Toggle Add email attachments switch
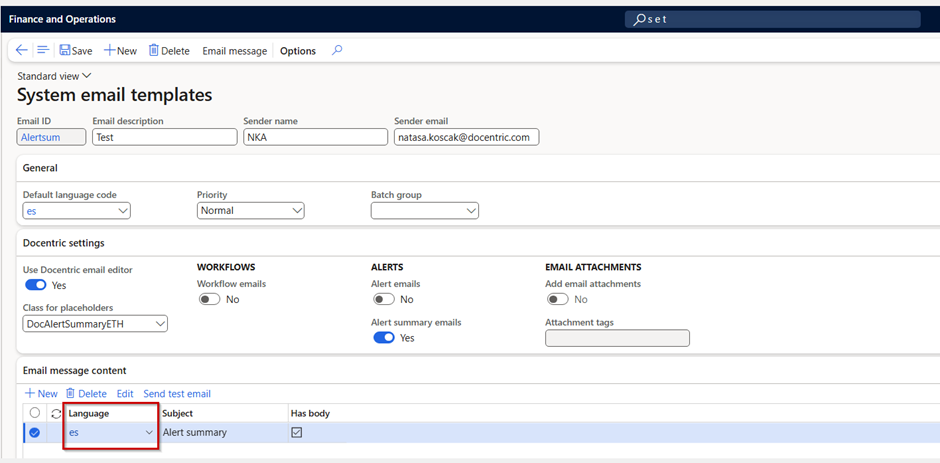 (x=558, y=299)
